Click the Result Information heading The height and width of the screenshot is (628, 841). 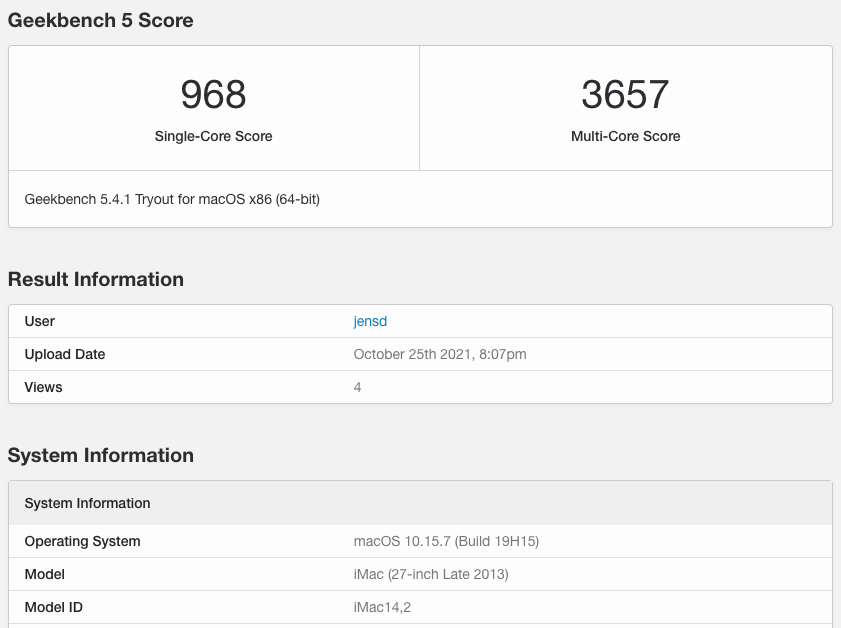(x=96, y=280)
